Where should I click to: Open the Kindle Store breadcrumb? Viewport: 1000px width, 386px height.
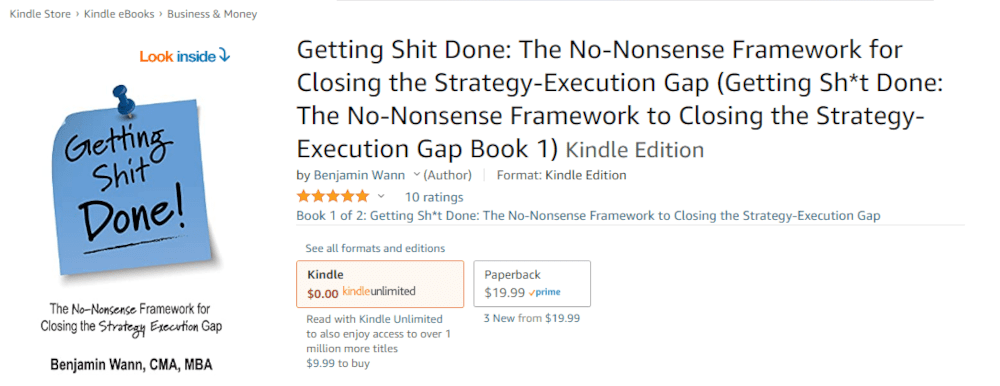pos(40,14)
